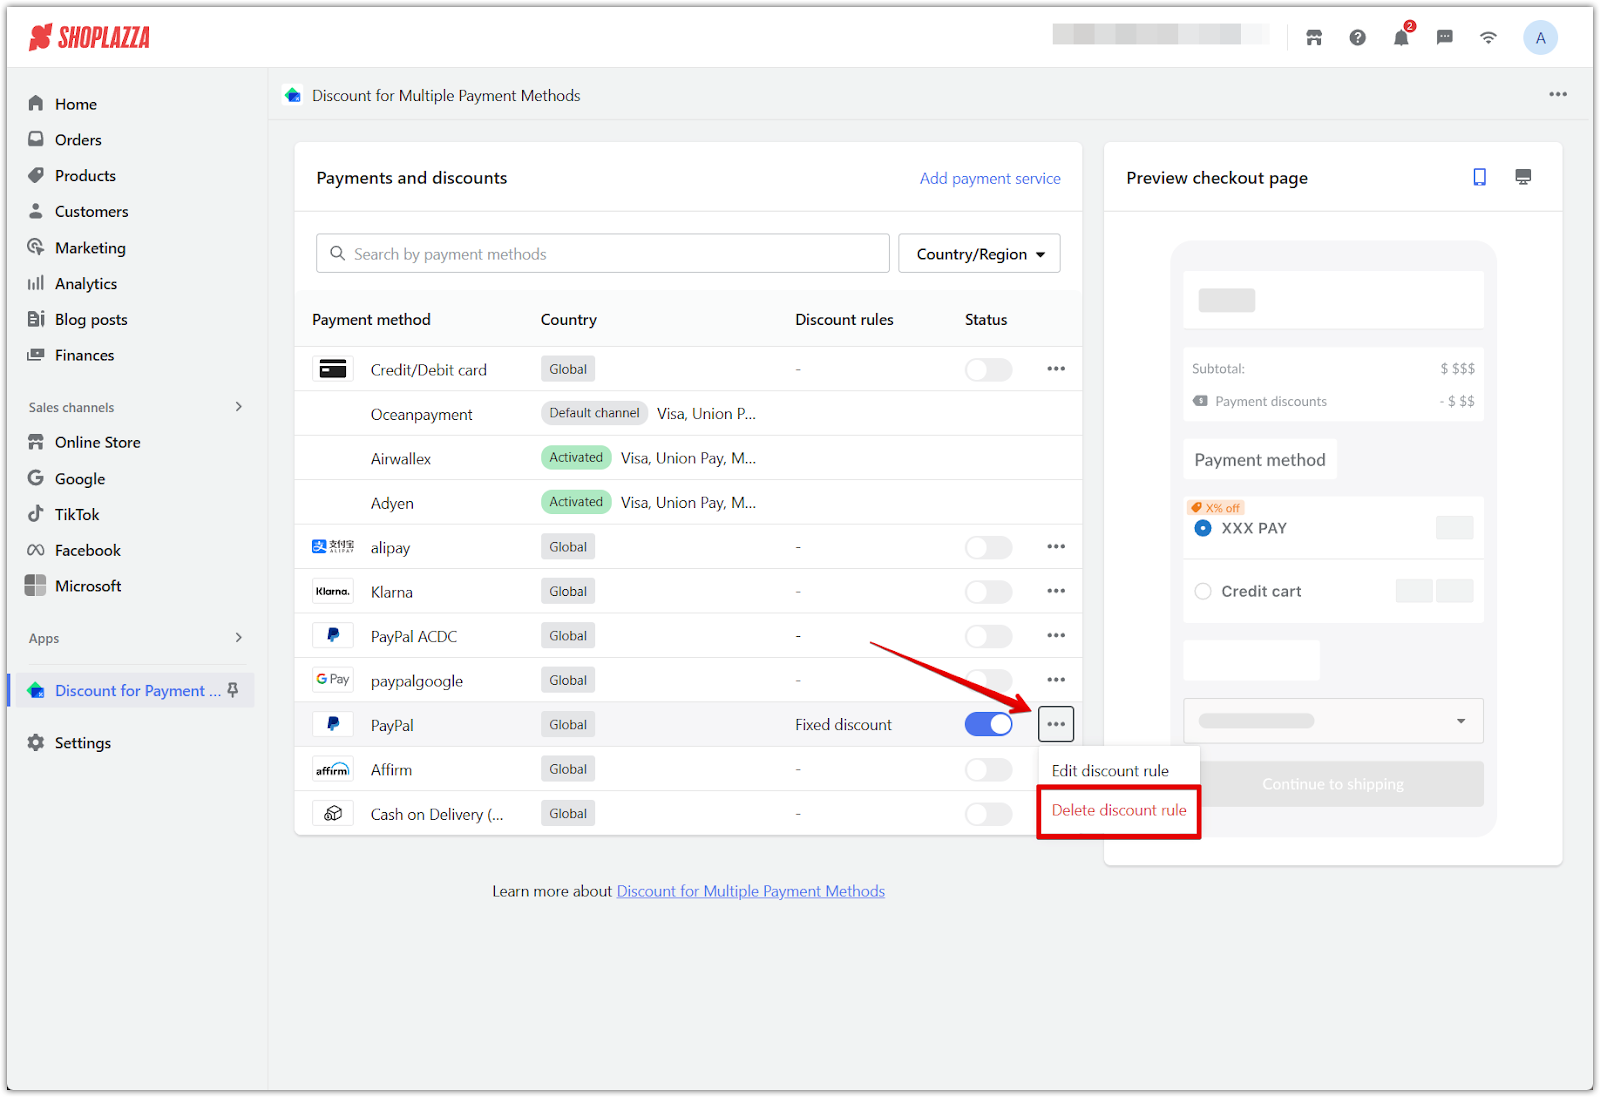Click the alipay logo icon
This screenshot has height=1097, width=1600.
point(333,547)
